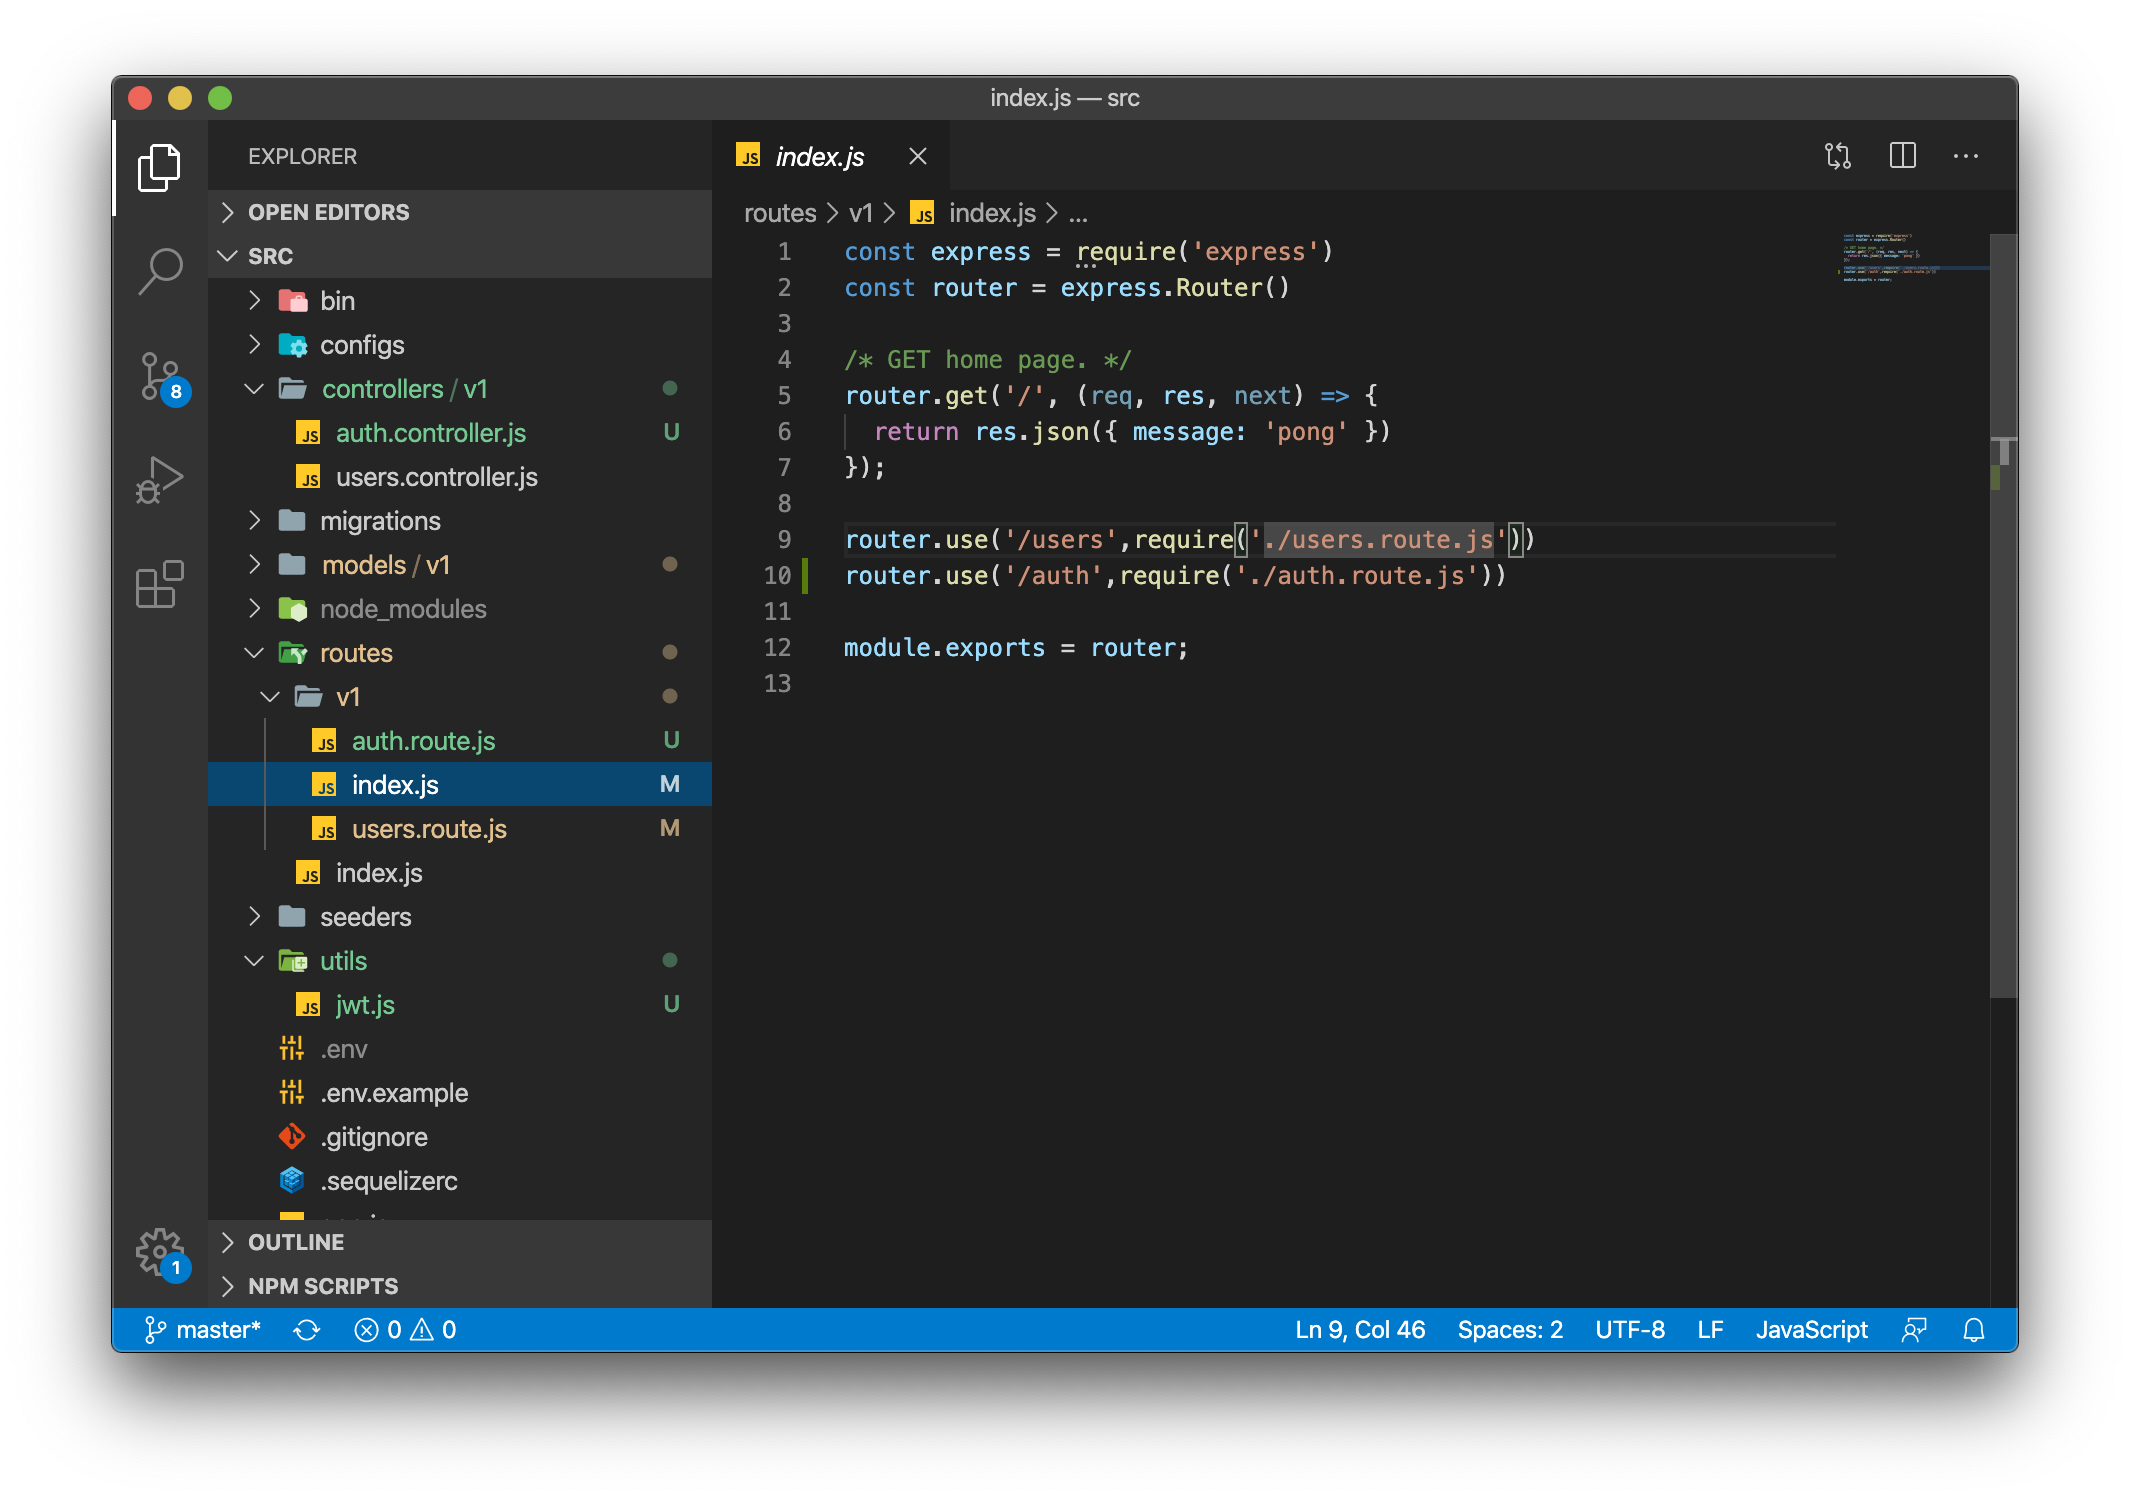The width and height of the screenshot is (2130, 1500).
Task: Expand the OPEN EDITORS section
Action: 328,212
